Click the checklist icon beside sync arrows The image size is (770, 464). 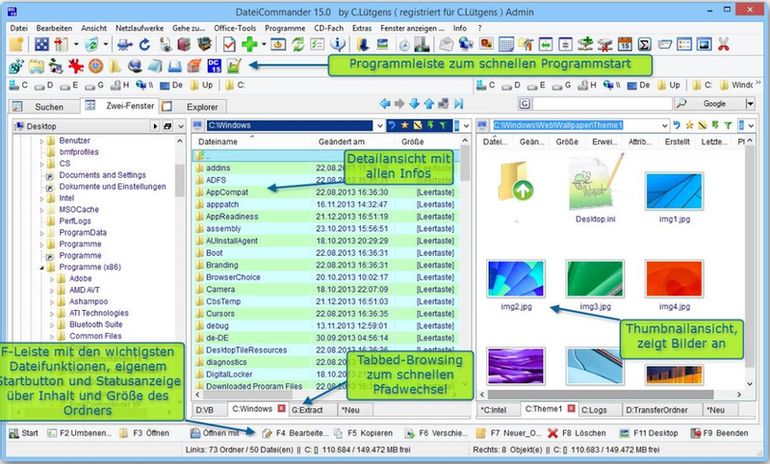tap(317, 44)
